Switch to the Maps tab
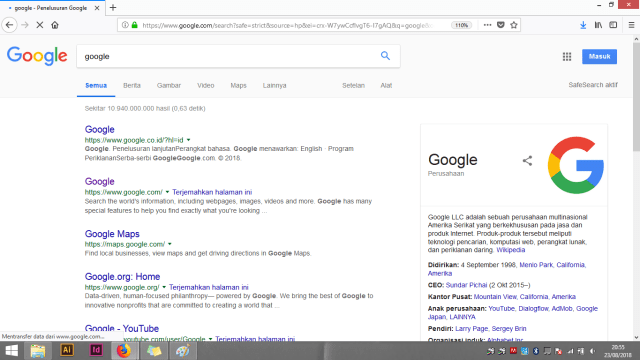 click(238, 85)
